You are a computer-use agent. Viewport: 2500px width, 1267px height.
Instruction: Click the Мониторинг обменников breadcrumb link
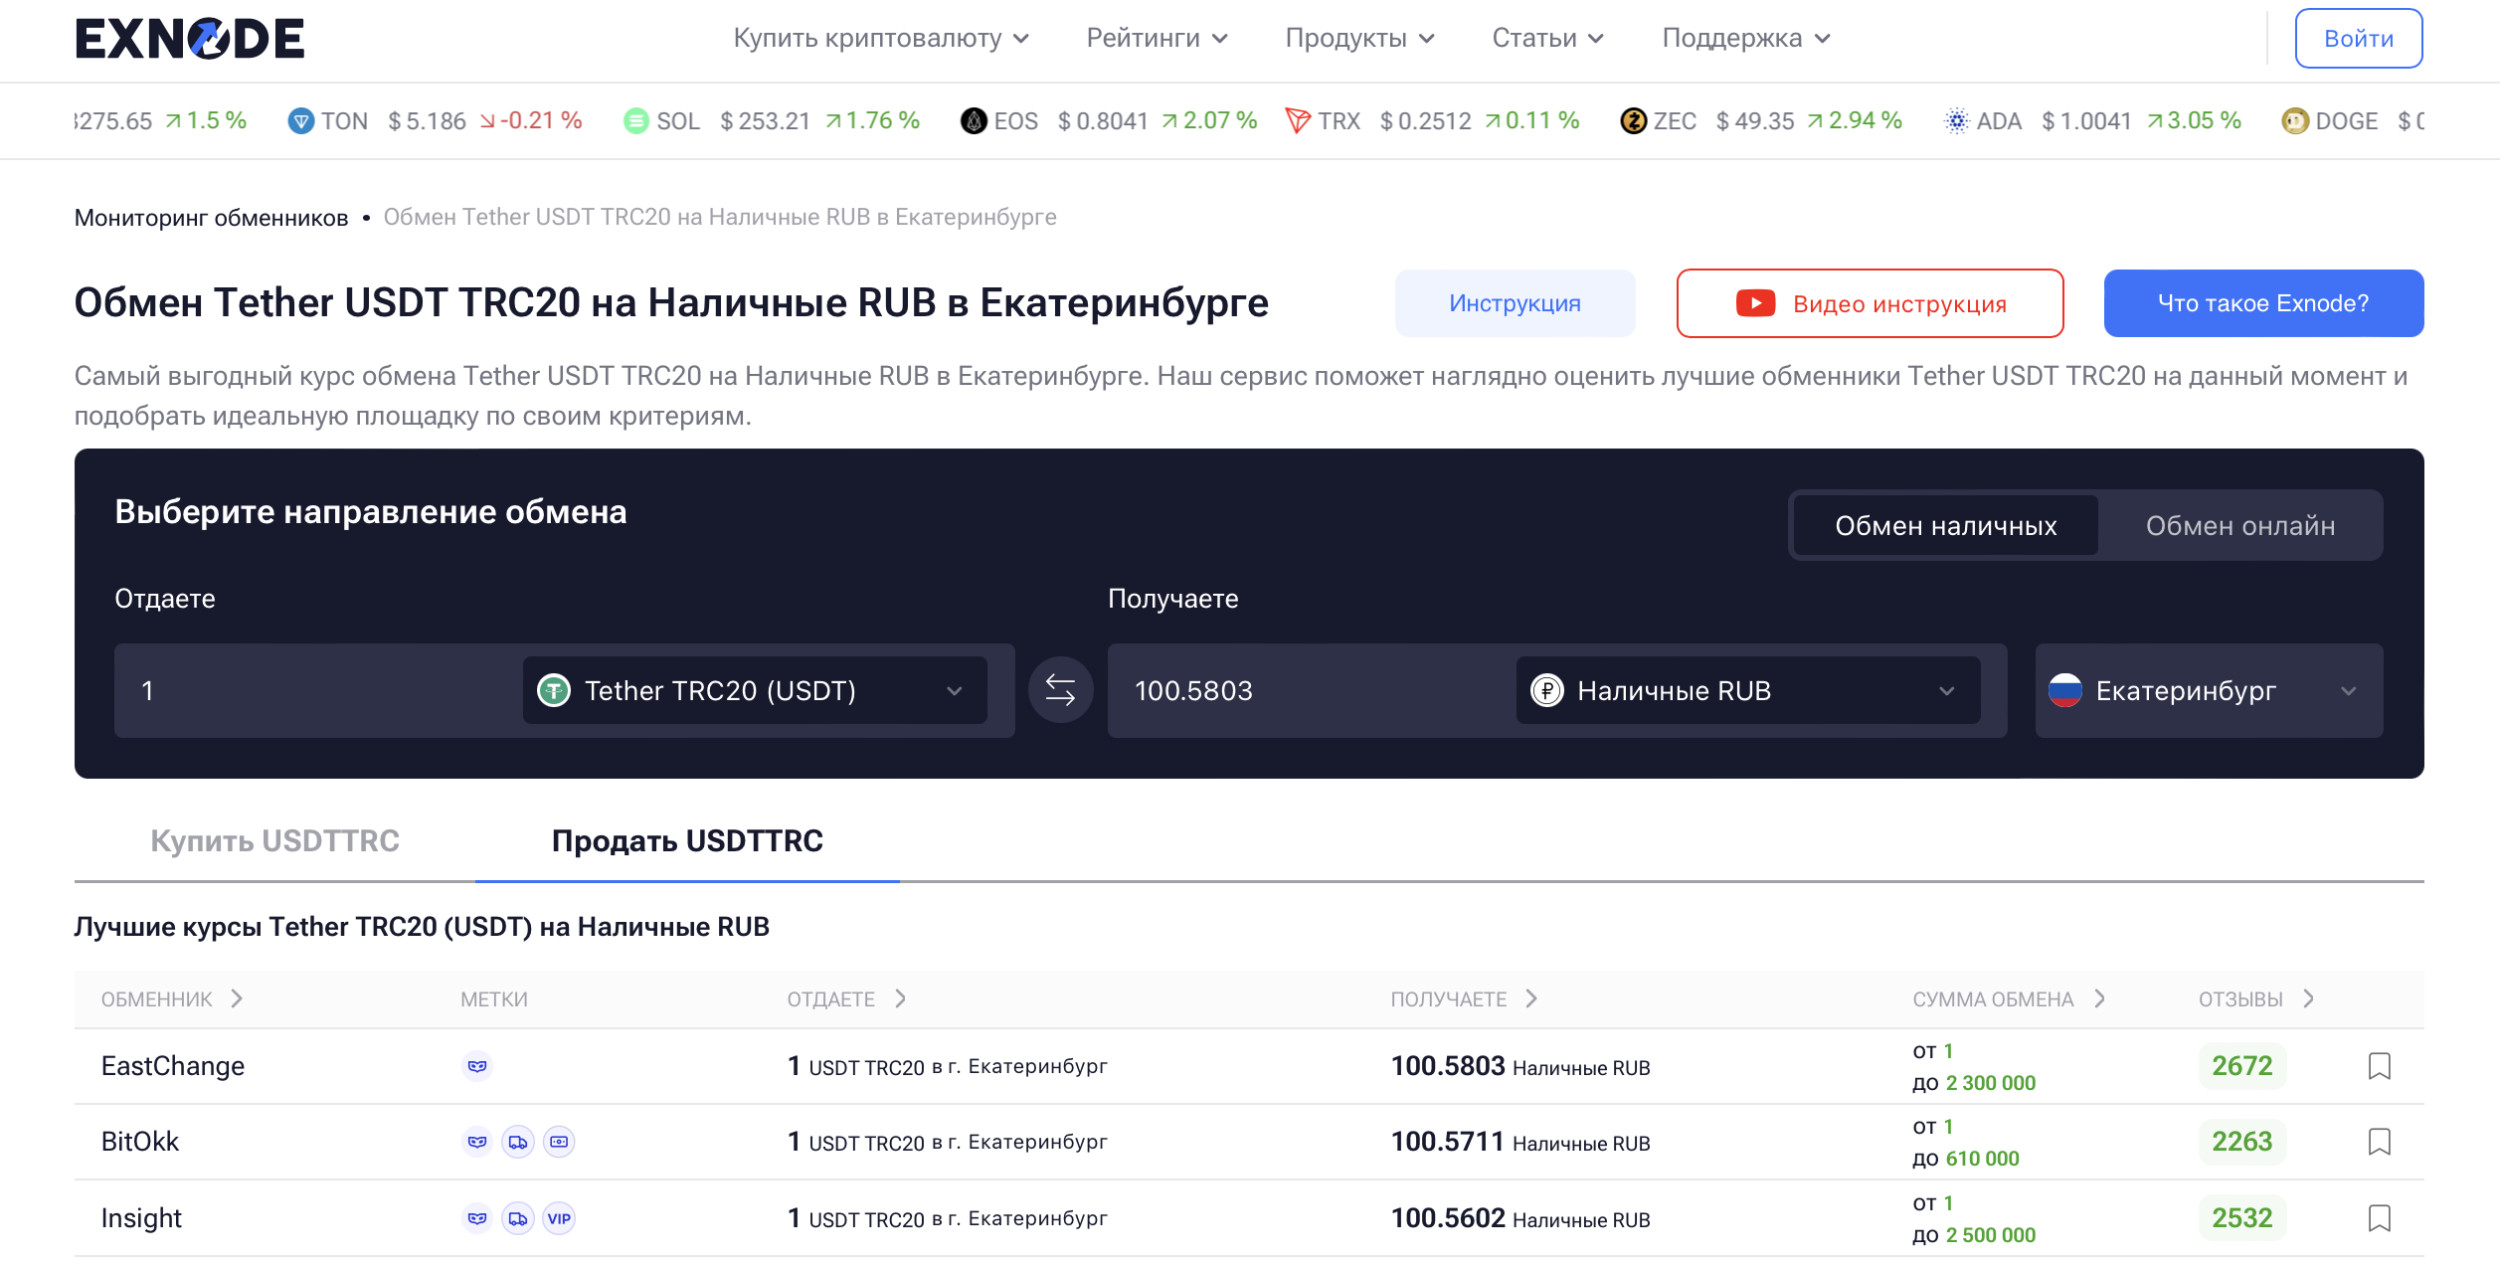click(211, 218)
